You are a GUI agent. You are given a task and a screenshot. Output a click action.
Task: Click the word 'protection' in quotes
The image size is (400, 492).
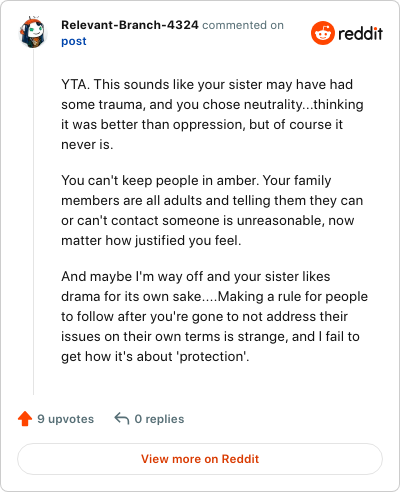pos(213,357)
